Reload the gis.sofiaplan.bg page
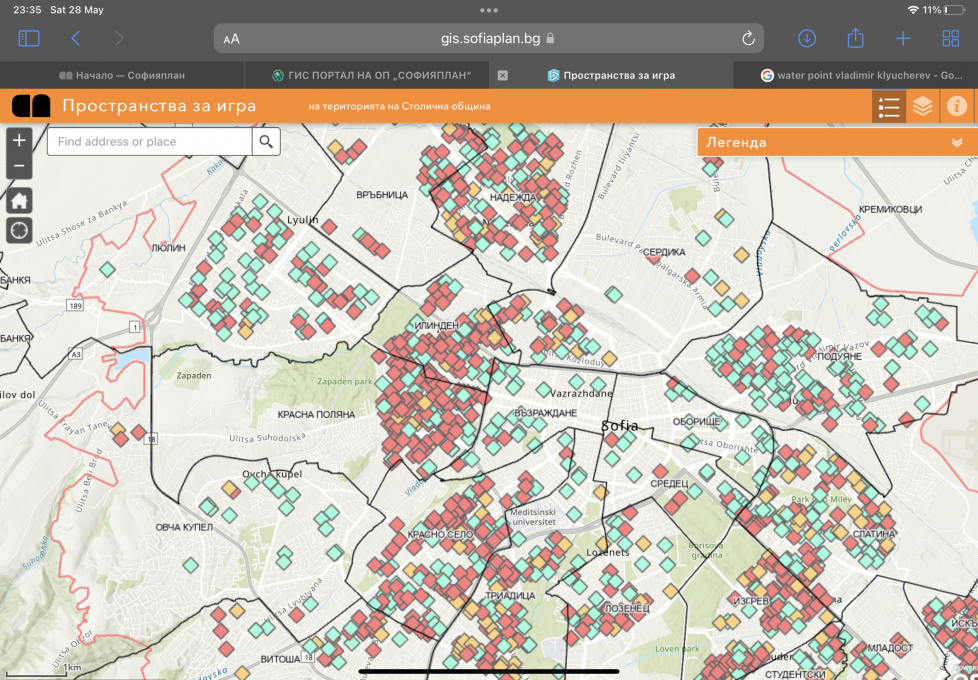 point(748,39)
